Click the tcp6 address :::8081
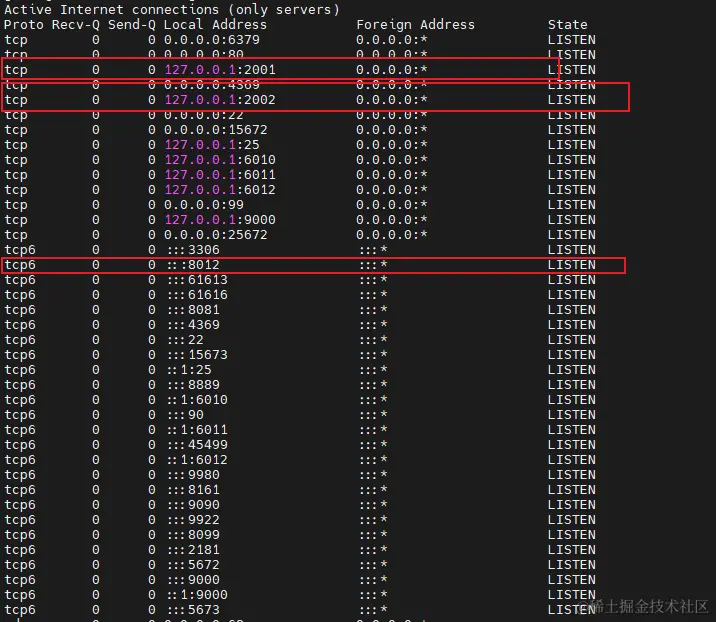716x622 pixels. (x=193, y=310)
